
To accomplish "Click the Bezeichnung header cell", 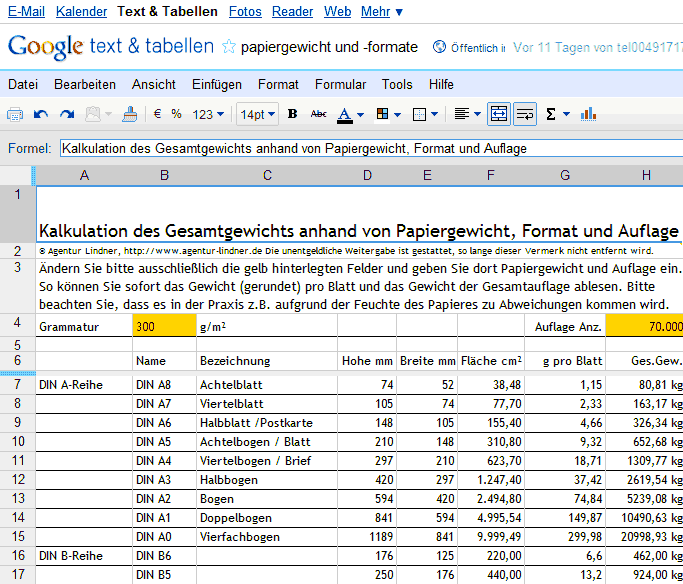I will point(267,361).
